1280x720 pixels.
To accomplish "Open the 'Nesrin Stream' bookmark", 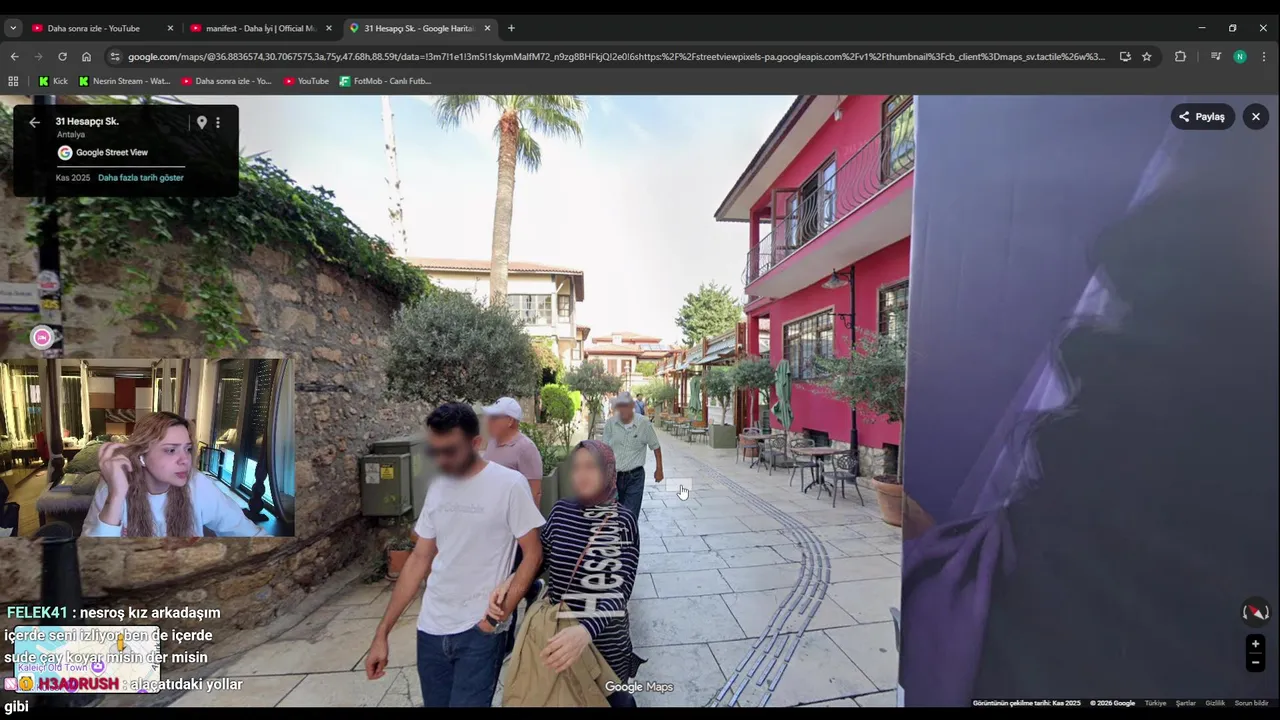I will [125, 81].
